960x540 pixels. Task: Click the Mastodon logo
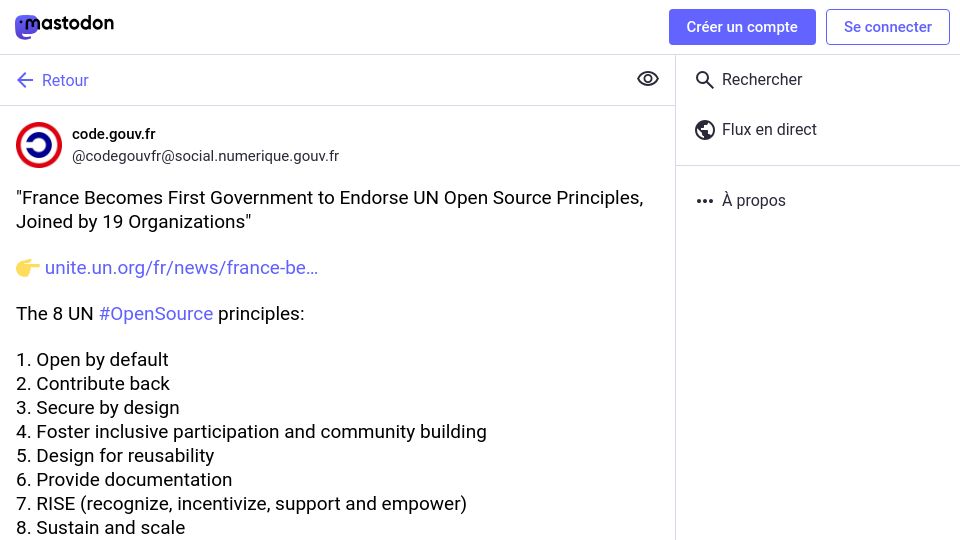click(64, 26)
